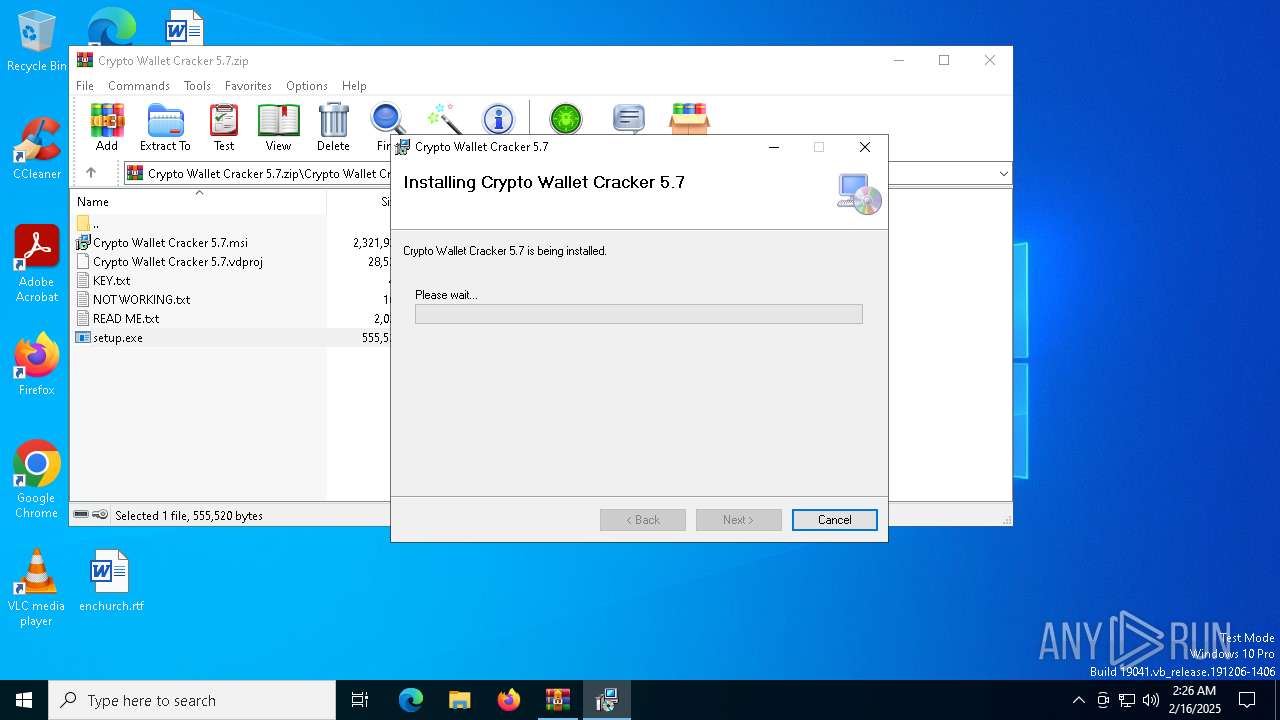1280x720 pixels.
Task: Click the disabled Back button
Action: 643,520
